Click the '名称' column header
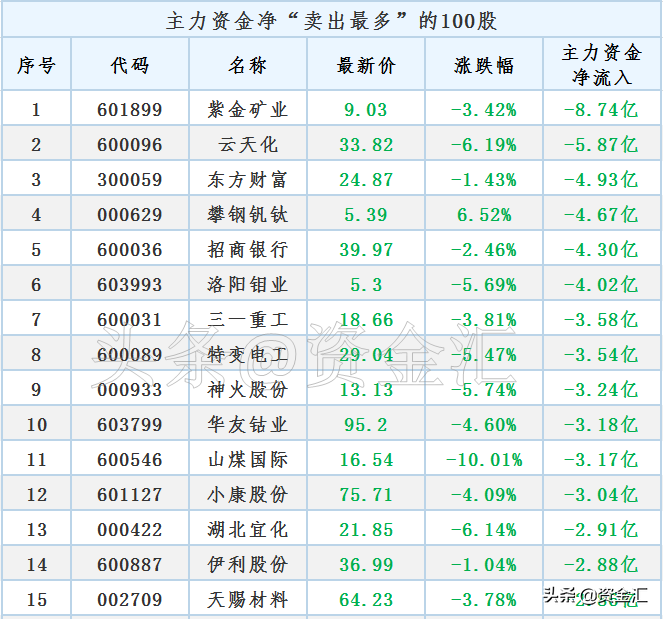This screenshot has width=663, height=619. coord(248,66)
